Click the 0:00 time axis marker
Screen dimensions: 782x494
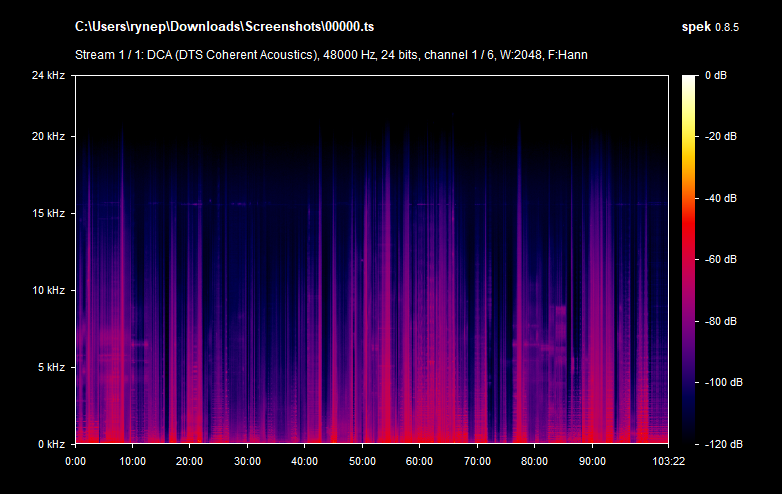coord(75,461)
